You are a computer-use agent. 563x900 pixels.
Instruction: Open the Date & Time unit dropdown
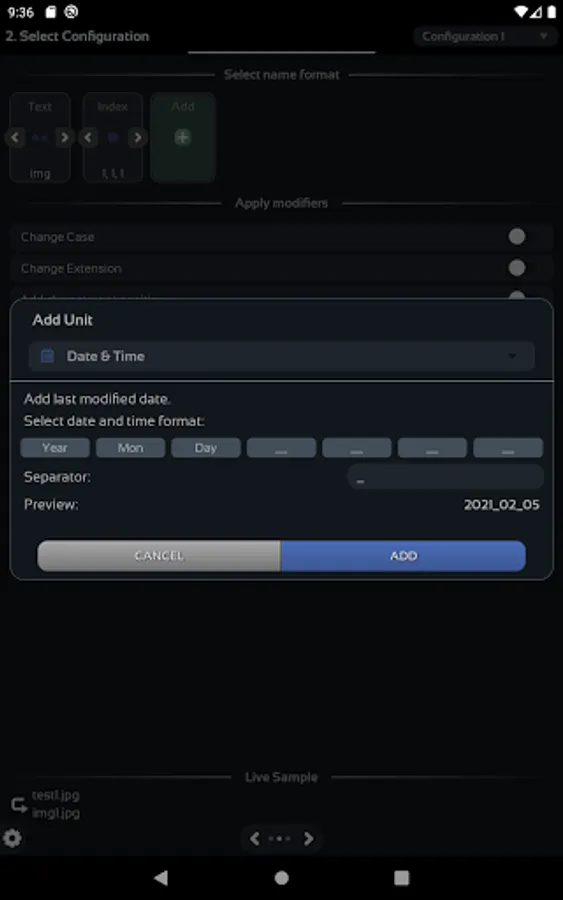tap(282, 356)
